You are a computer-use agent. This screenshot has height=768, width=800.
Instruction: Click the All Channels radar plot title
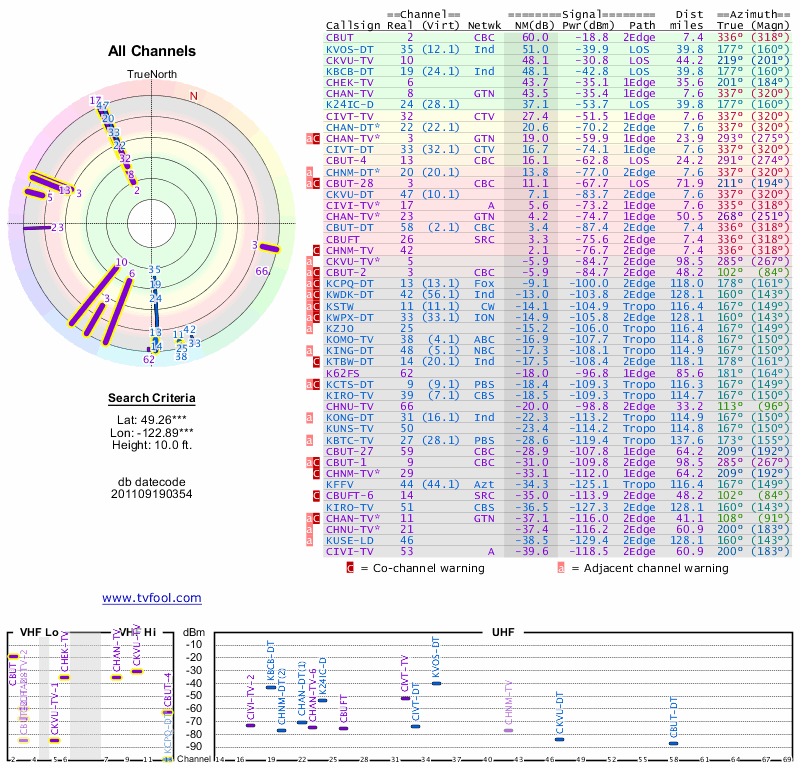(152, 51)
